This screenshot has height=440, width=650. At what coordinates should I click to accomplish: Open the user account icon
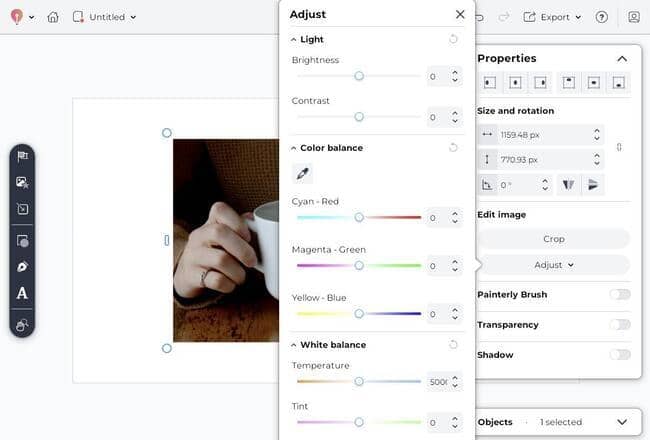tap(634, 17)
